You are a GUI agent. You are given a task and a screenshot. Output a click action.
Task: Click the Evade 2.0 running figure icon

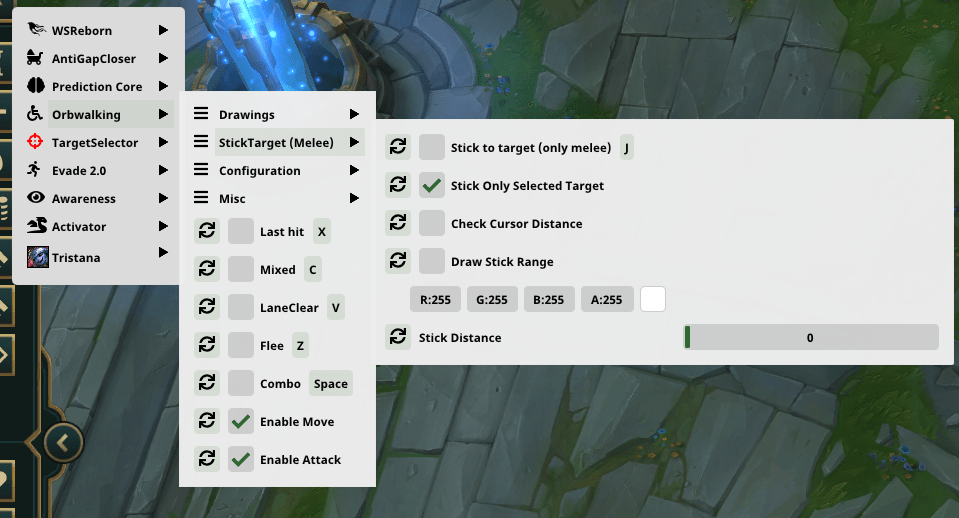click(x=34, y=169)
